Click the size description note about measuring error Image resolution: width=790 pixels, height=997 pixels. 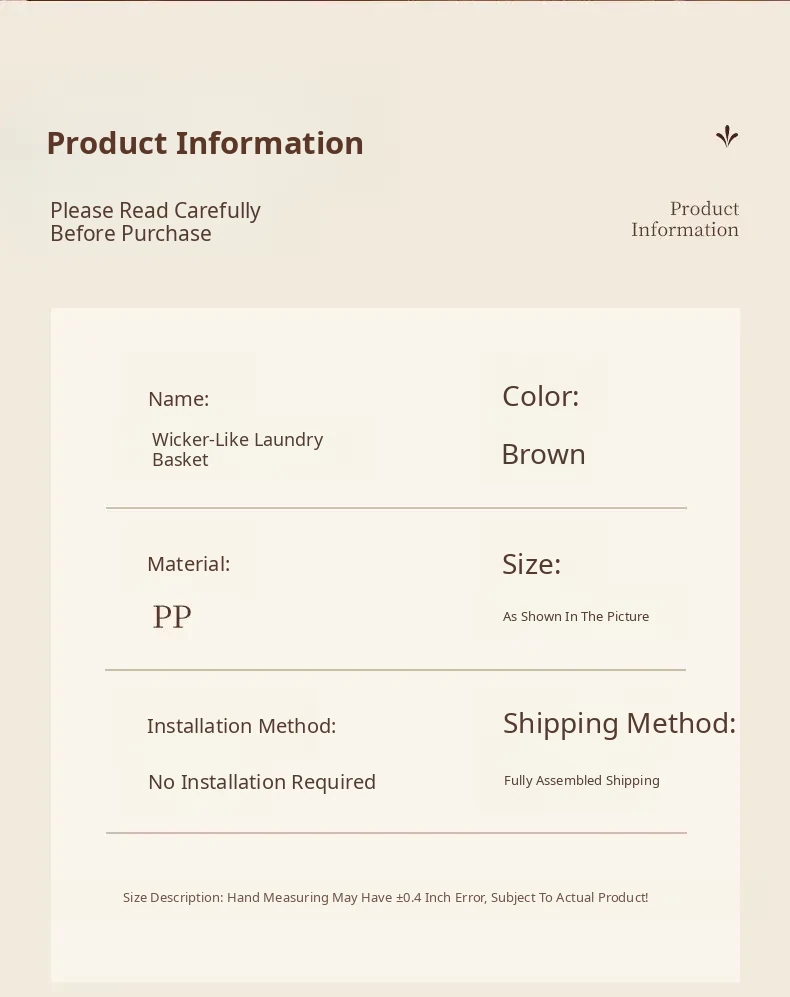point(385,898)
